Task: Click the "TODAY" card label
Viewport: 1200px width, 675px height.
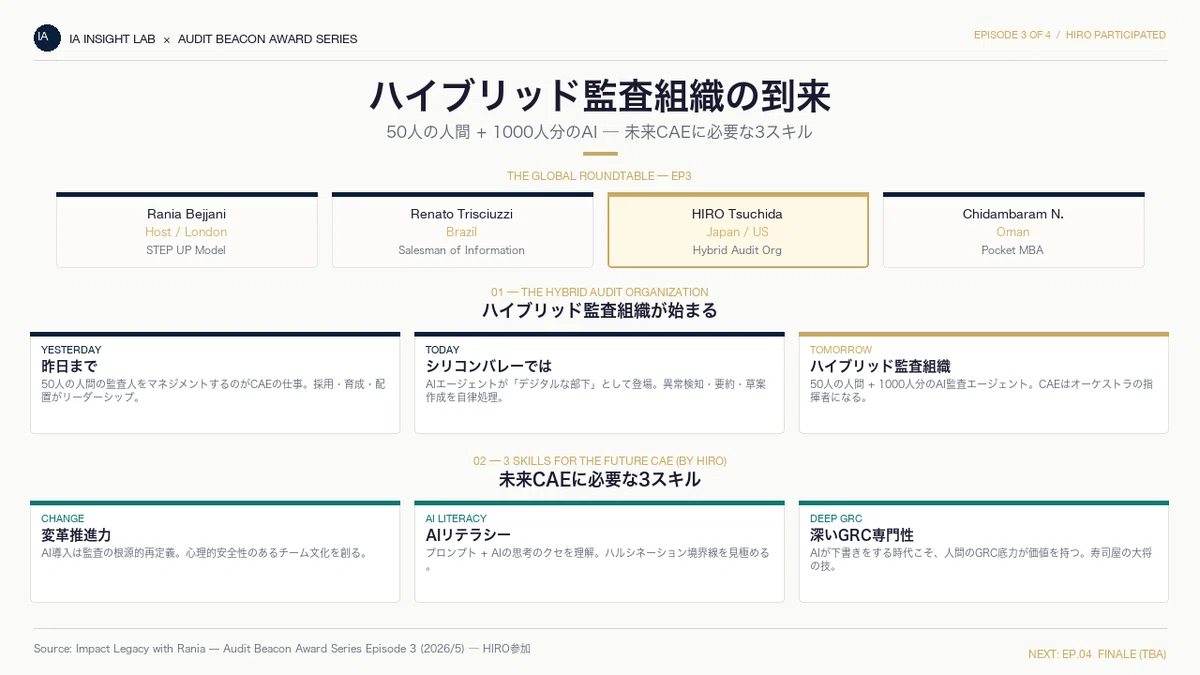Action: (x=442, y=350)
